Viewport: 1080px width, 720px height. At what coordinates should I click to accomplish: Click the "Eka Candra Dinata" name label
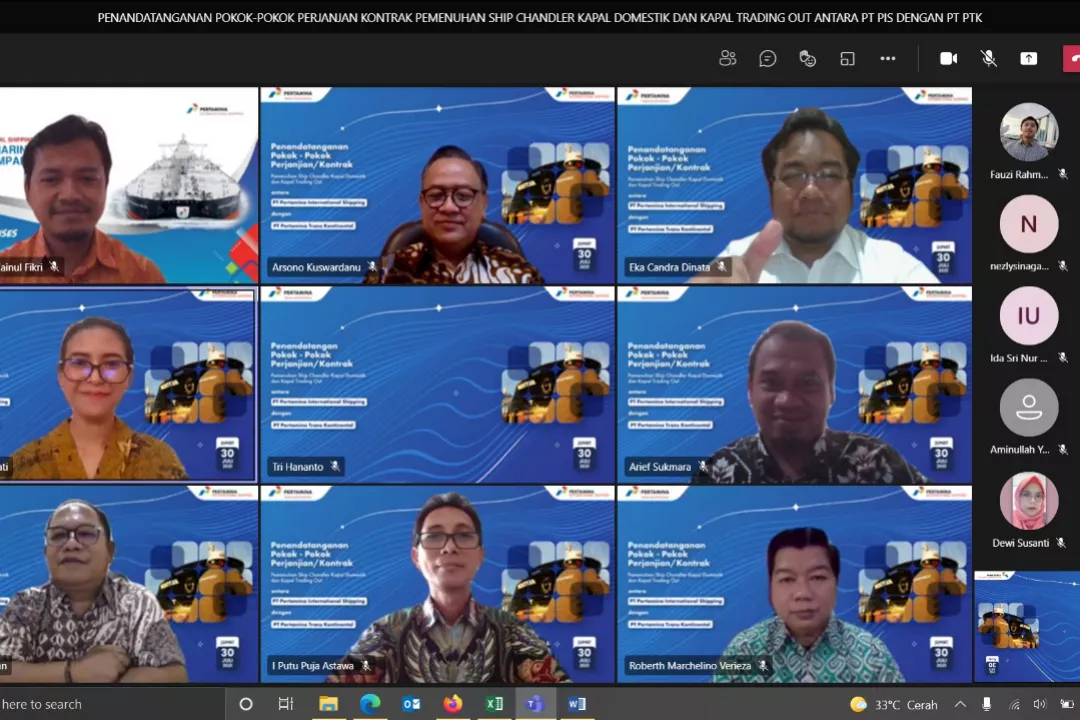pos(669,267)
